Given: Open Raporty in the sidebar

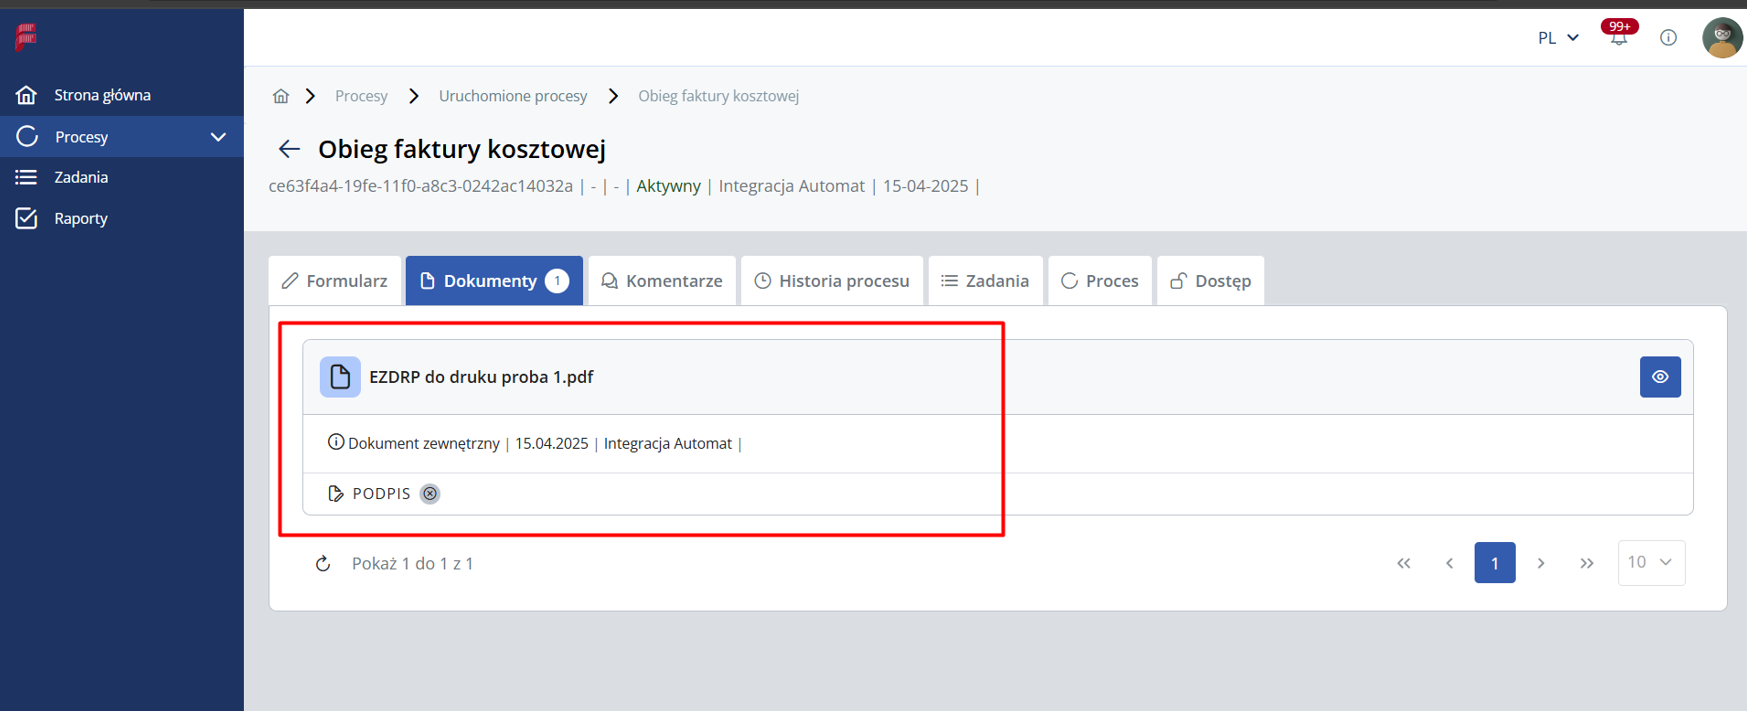Looking at the screenshot, I should [x=81, y=219].
